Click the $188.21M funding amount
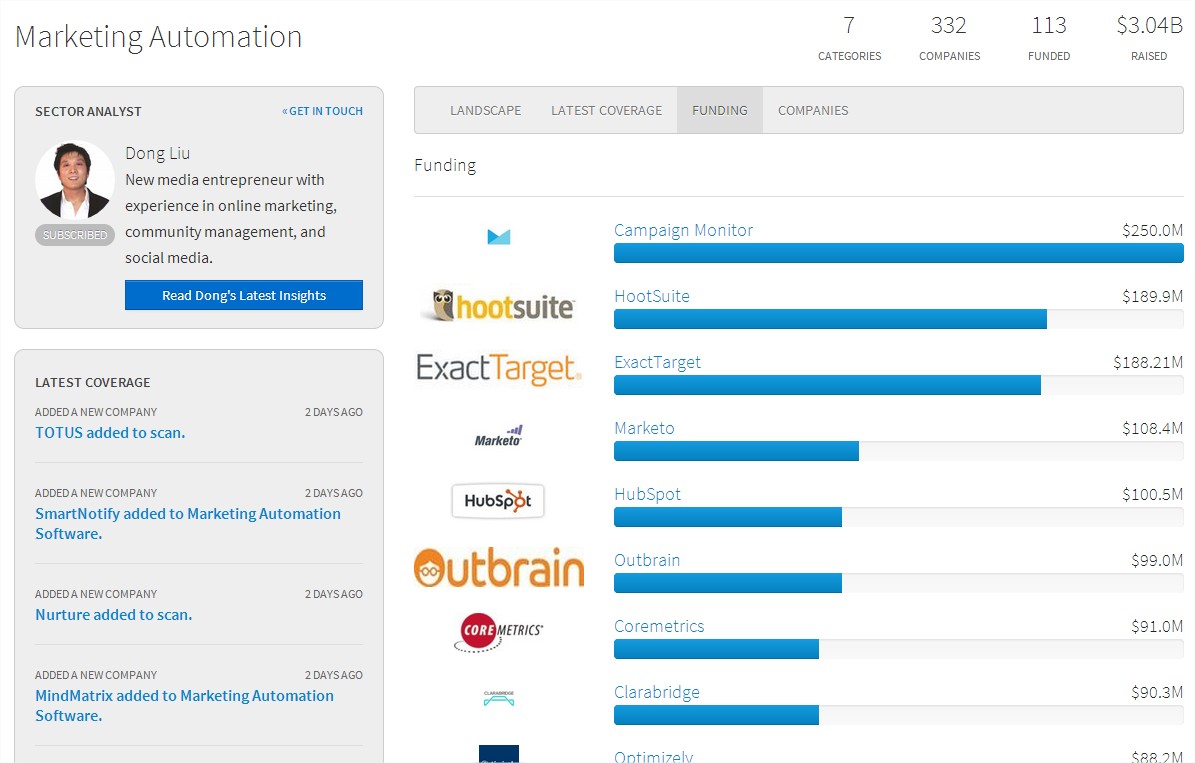Viewport: 1195px width, 763px height. tap(1148, 362)
